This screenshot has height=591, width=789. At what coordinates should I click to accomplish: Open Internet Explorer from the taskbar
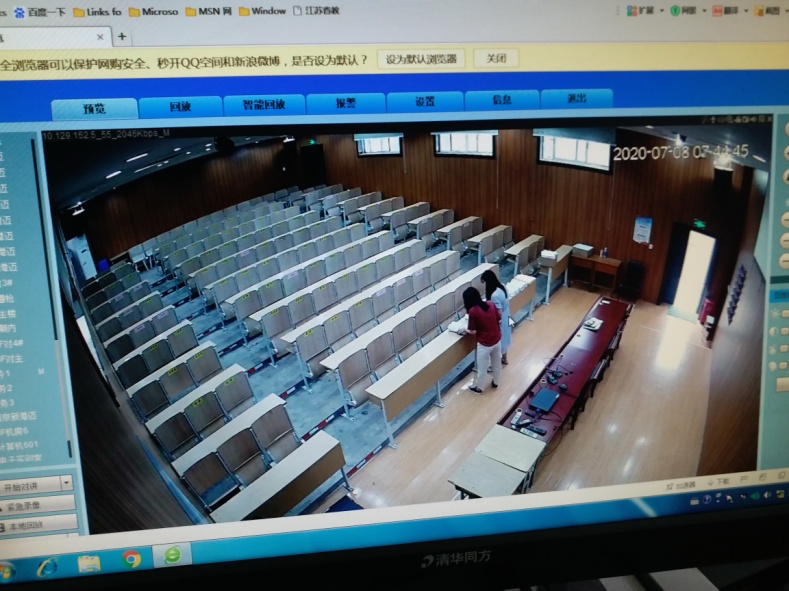[48, 568]
